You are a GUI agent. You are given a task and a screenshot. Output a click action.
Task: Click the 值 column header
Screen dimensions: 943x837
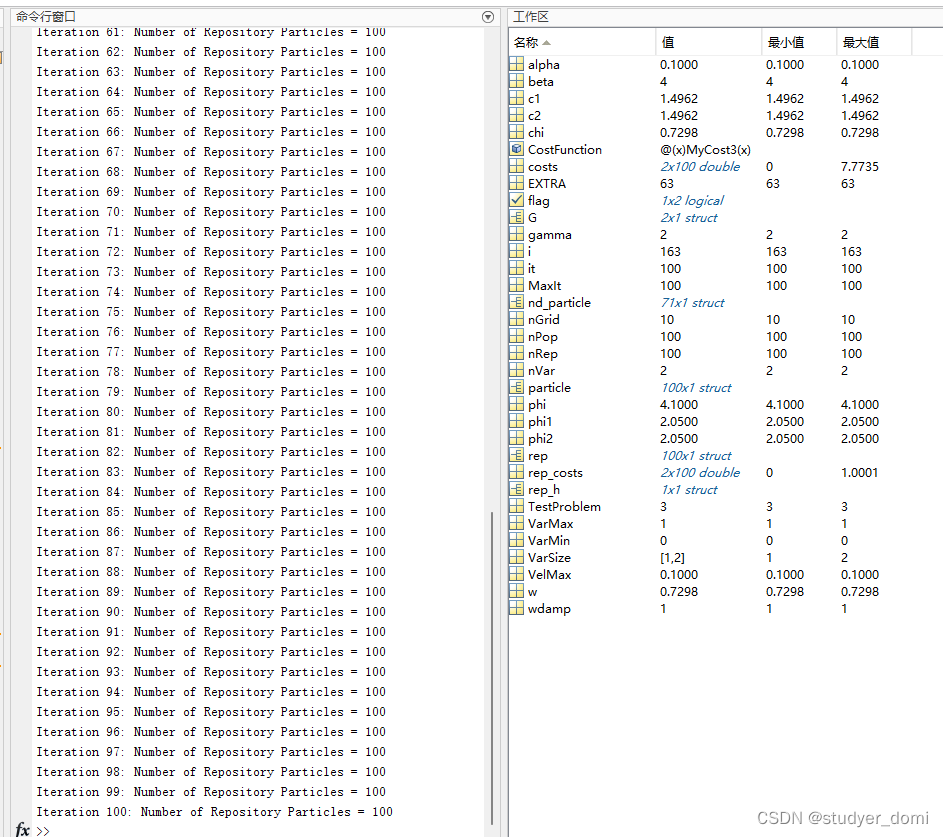(668, 42)
